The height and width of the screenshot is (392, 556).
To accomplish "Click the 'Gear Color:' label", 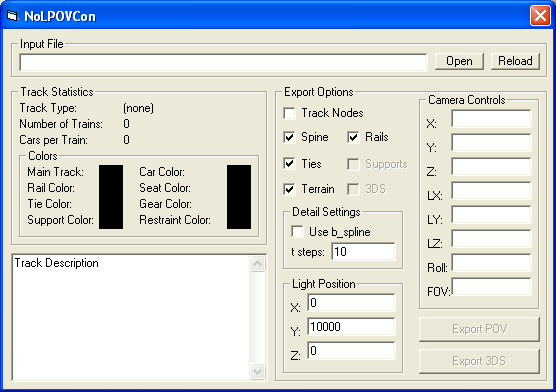I will 166,204.
